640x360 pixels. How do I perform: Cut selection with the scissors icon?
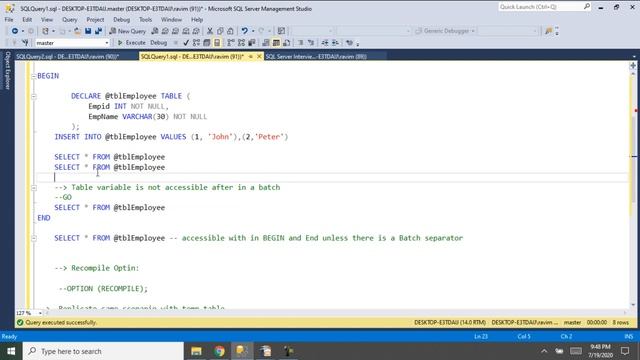[210, 31]
